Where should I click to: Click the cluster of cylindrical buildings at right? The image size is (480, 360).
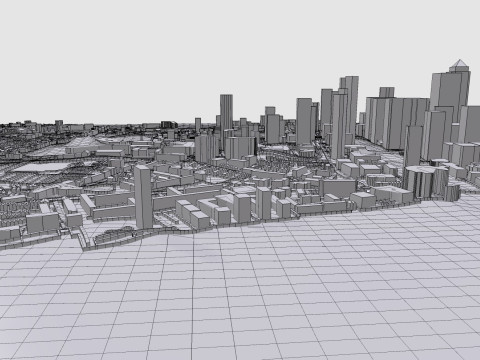coord(431,183)
